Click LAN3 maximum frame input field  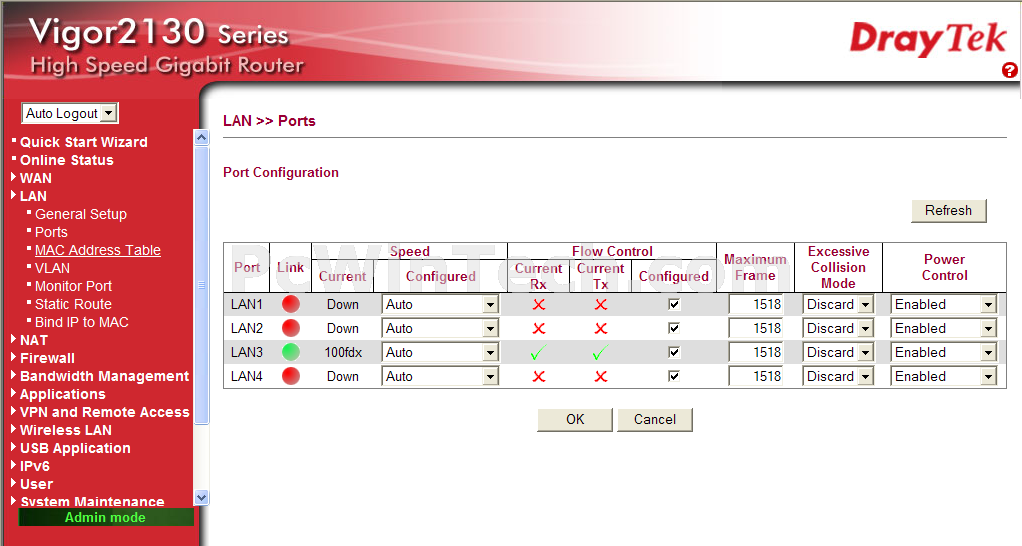pos(756,352)
